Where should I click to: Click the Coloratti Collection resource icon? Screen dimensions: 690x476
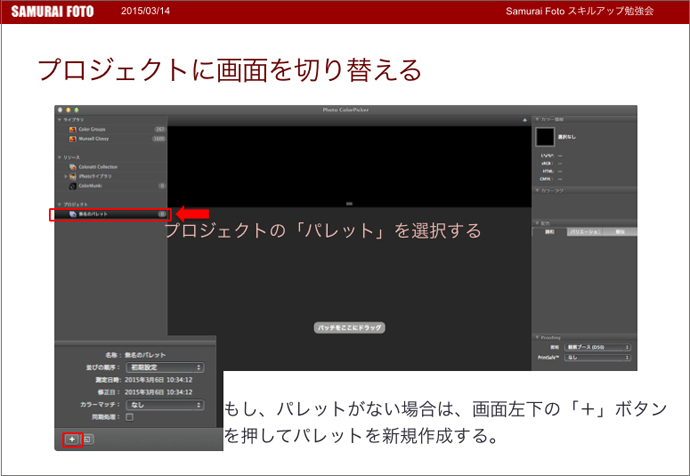coord(73,167)
